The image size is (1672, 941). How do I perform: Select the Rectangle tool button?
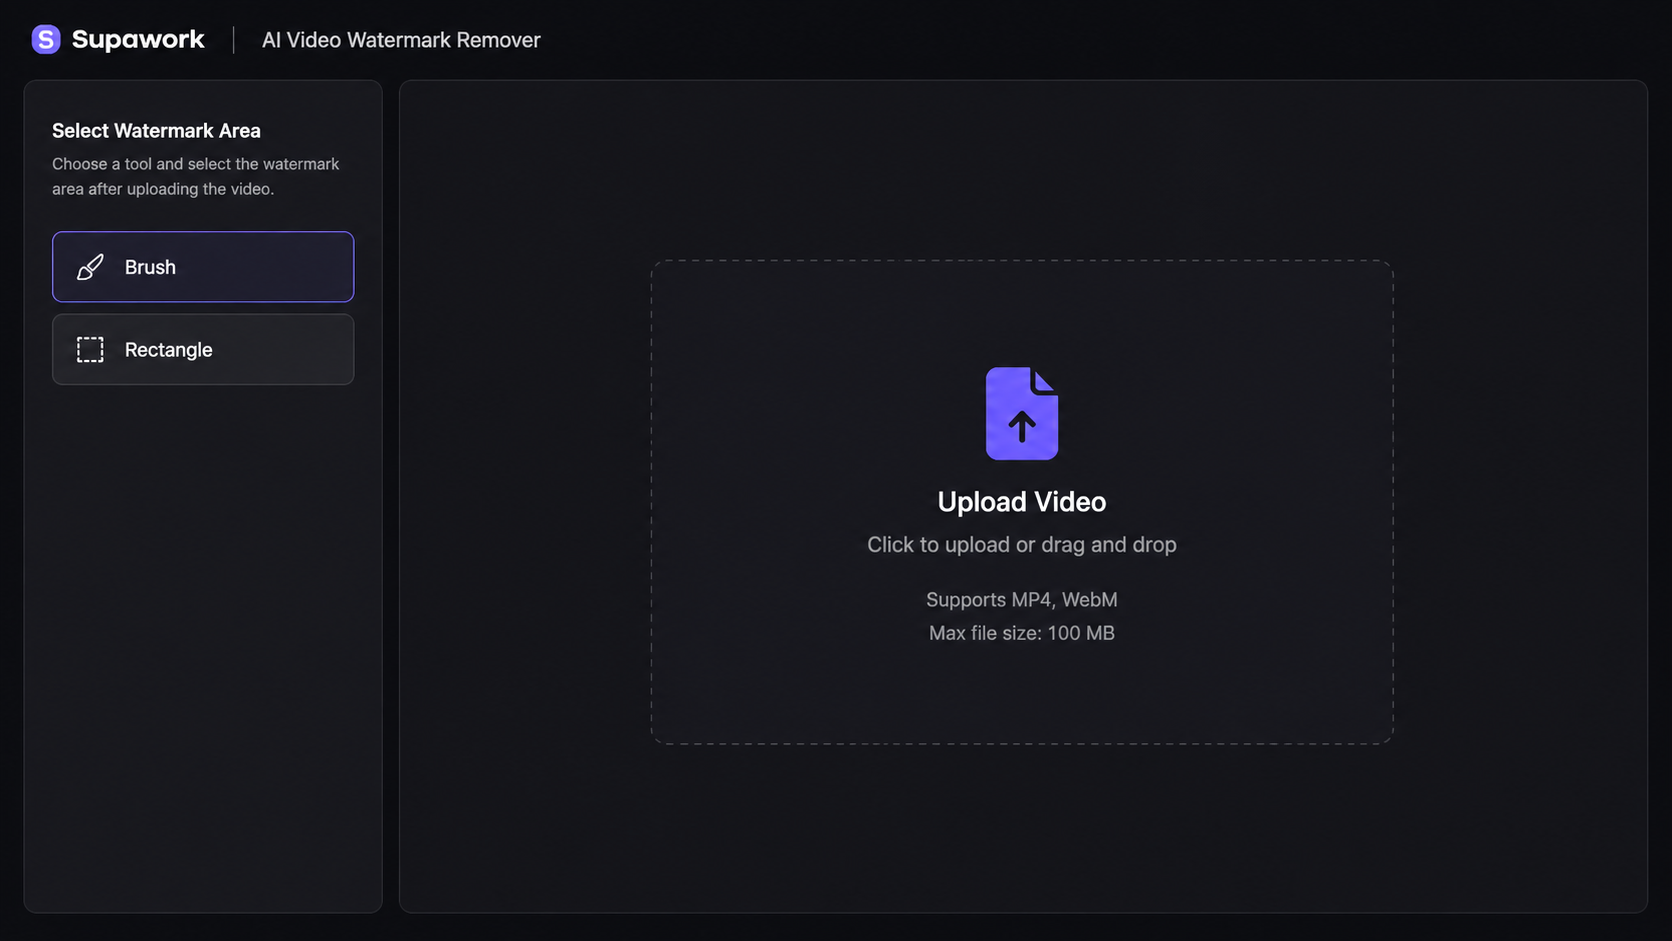coord(203,349)
